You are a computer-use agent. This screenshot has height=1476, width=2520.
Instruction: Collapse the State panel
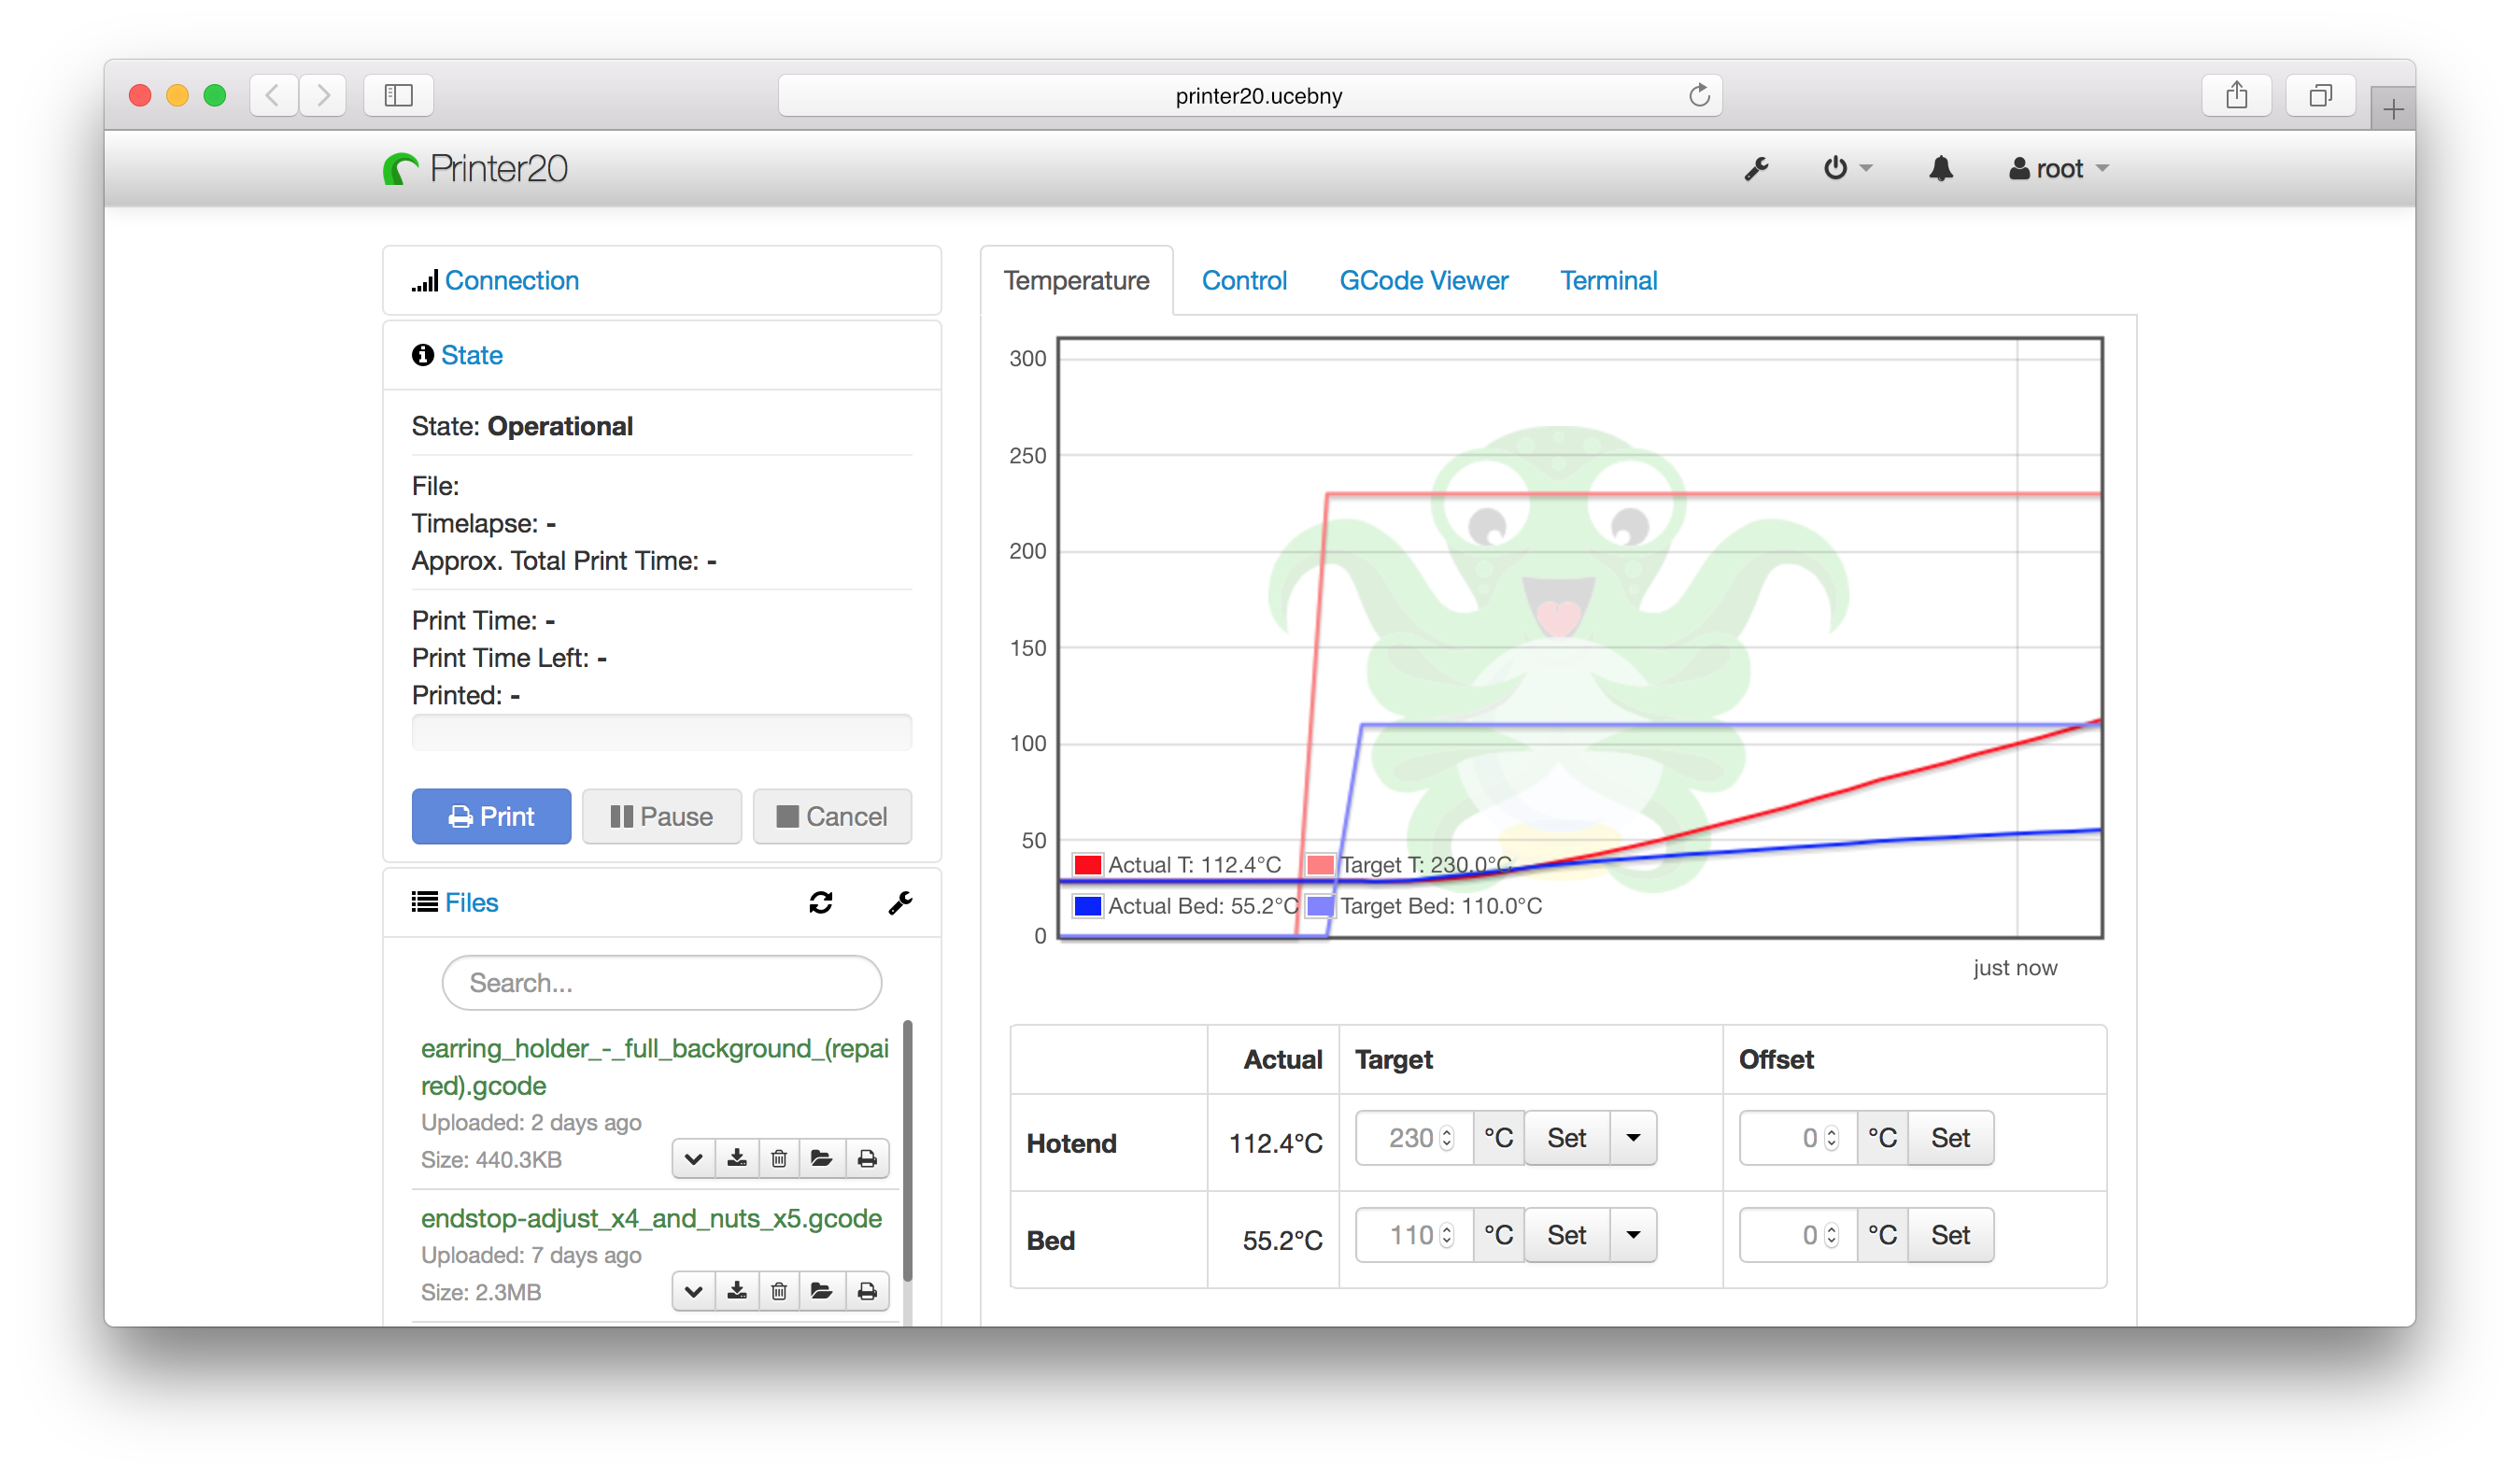tap(471, 355)
